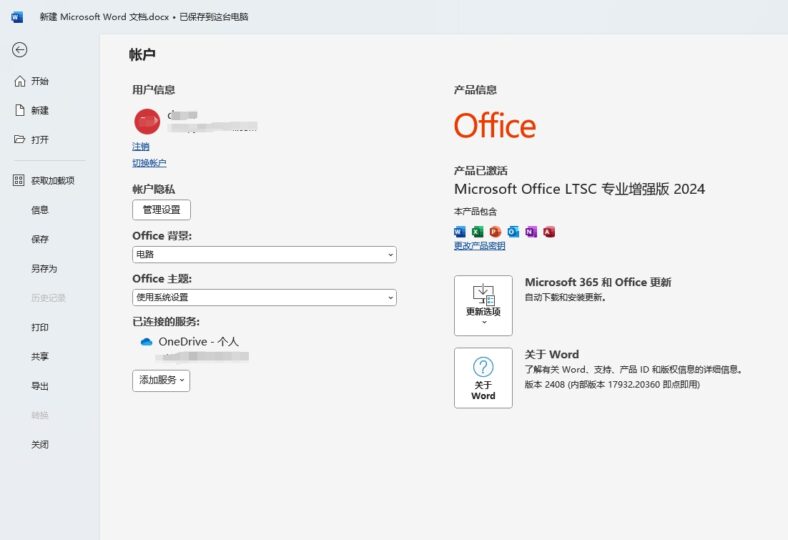Go to 打印 in the sidebar

click(40, 327)
